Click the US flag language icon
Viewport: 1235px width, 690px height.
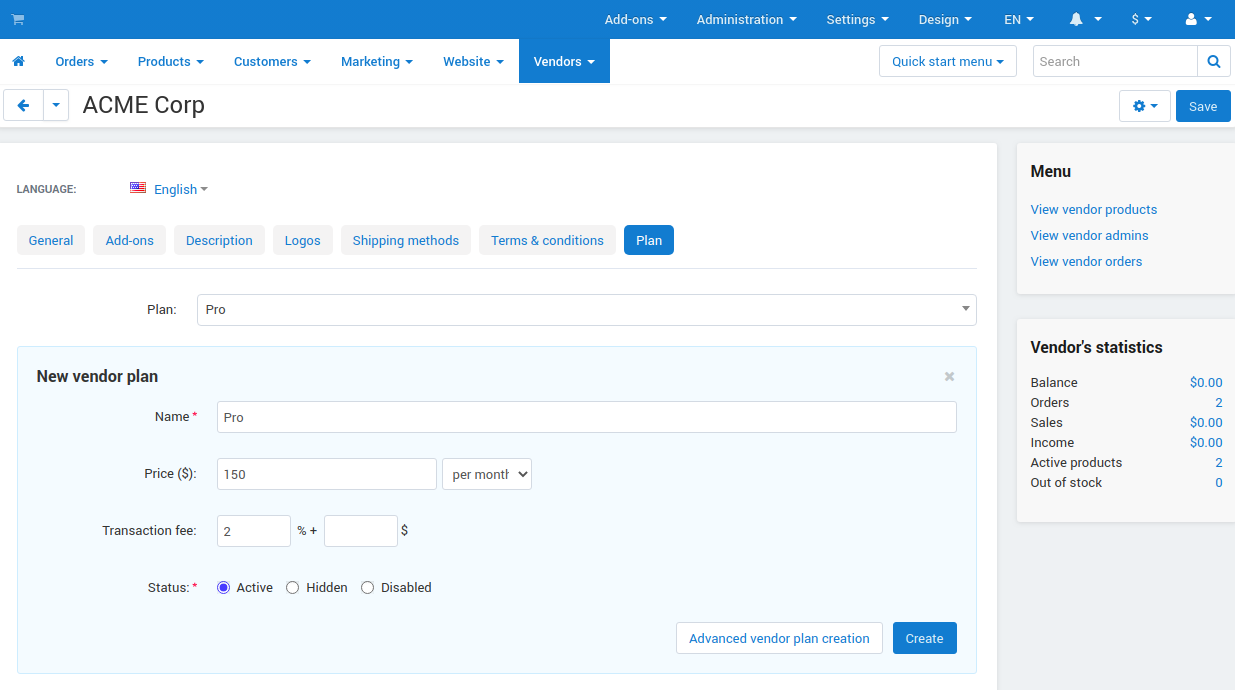(138, 188)
